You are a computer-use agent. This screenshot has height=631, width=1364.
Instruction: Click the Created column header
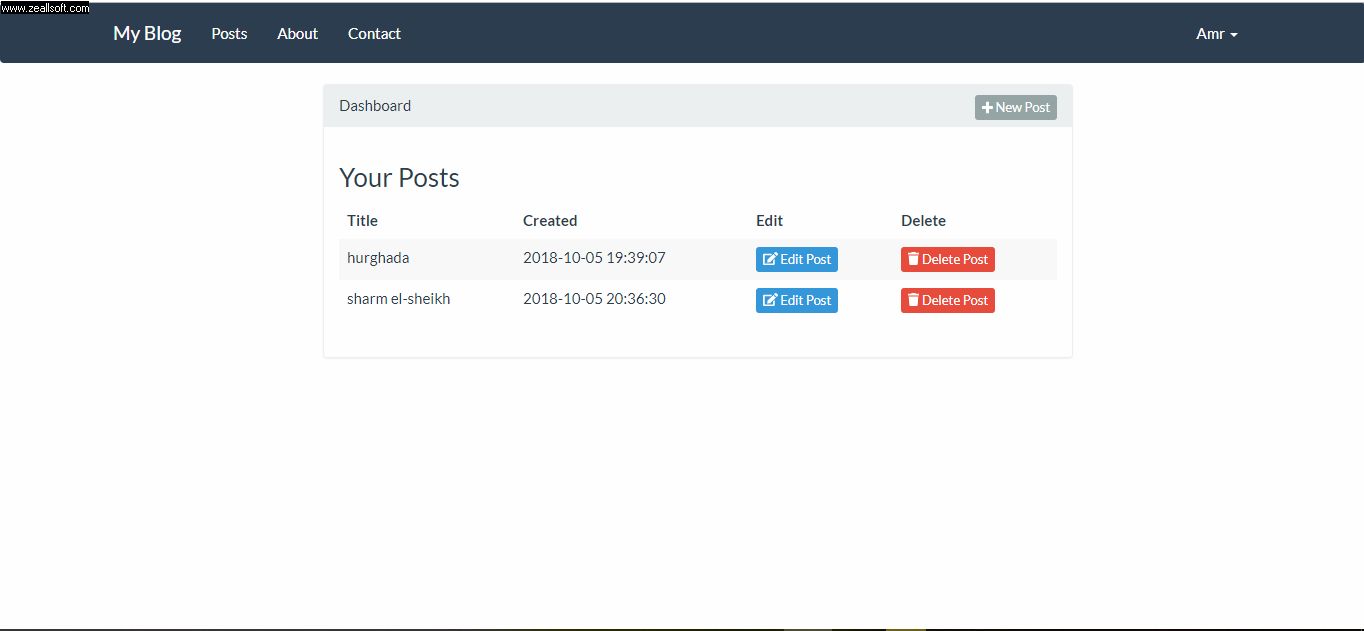550,221
